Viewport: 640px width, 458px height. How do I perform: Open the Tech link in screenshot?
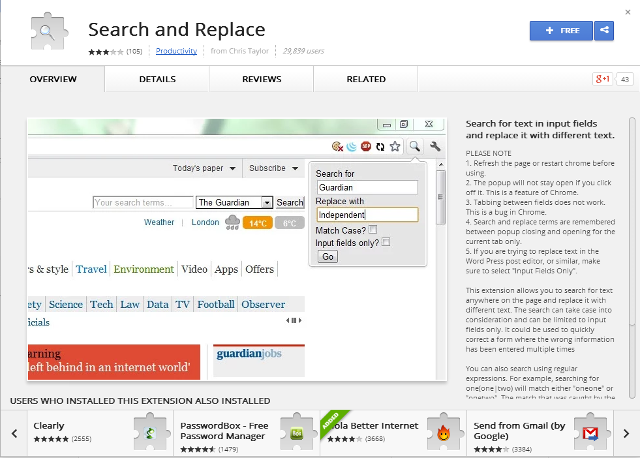101,305
